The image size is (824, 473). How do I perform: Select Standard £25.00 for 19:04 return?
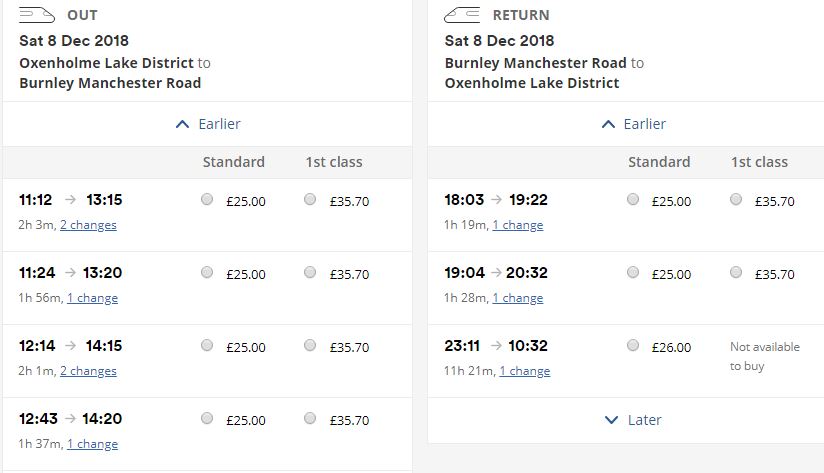(633, 272)
